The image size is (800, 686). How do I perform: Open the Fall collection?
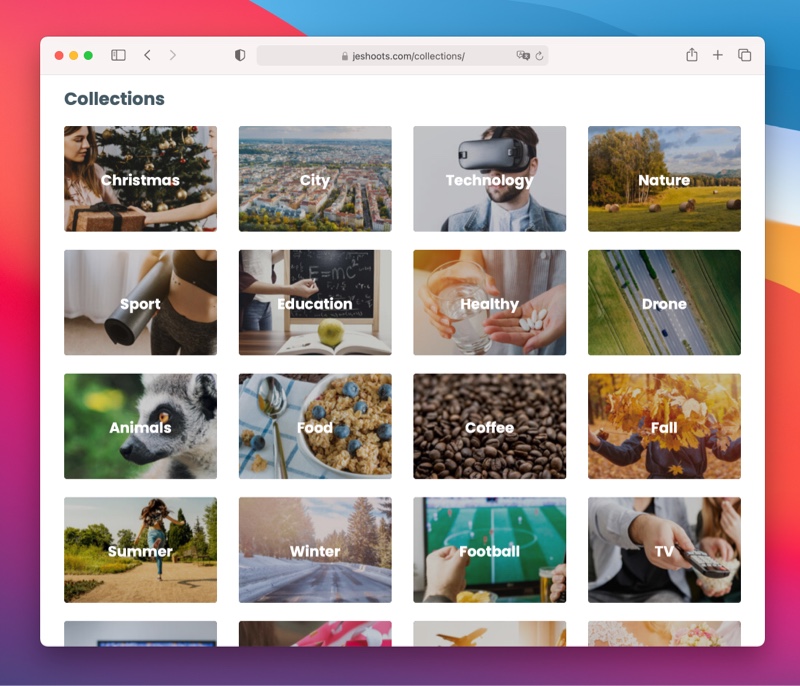click(664, 426)
